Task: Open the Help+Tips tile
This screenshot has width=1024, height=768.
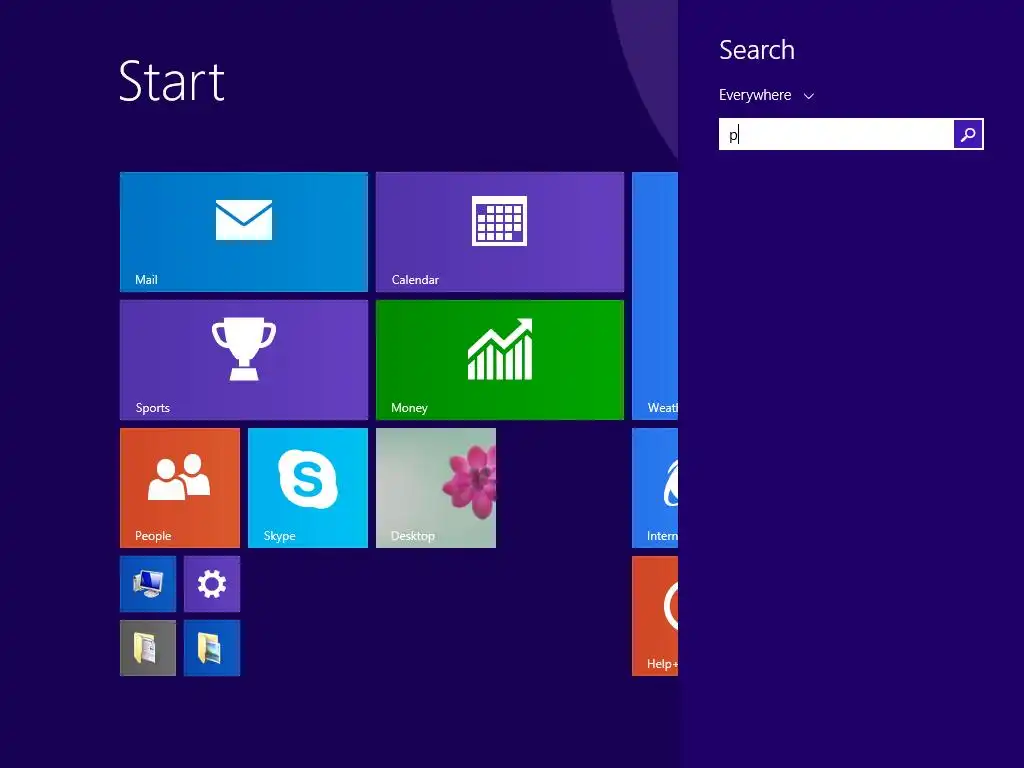Action: [655, 616]
